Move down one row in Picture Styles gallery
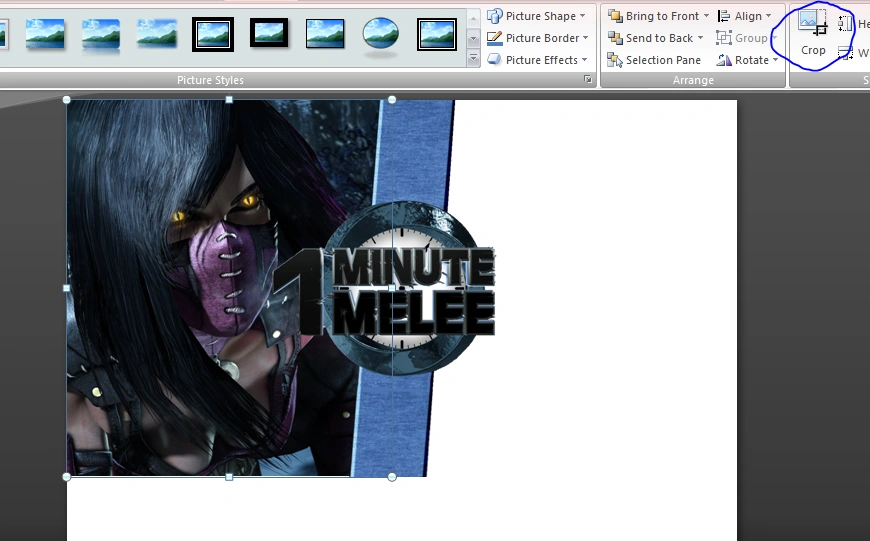The image size is (870, 541). pyautogui.click(x=473, y=38)
